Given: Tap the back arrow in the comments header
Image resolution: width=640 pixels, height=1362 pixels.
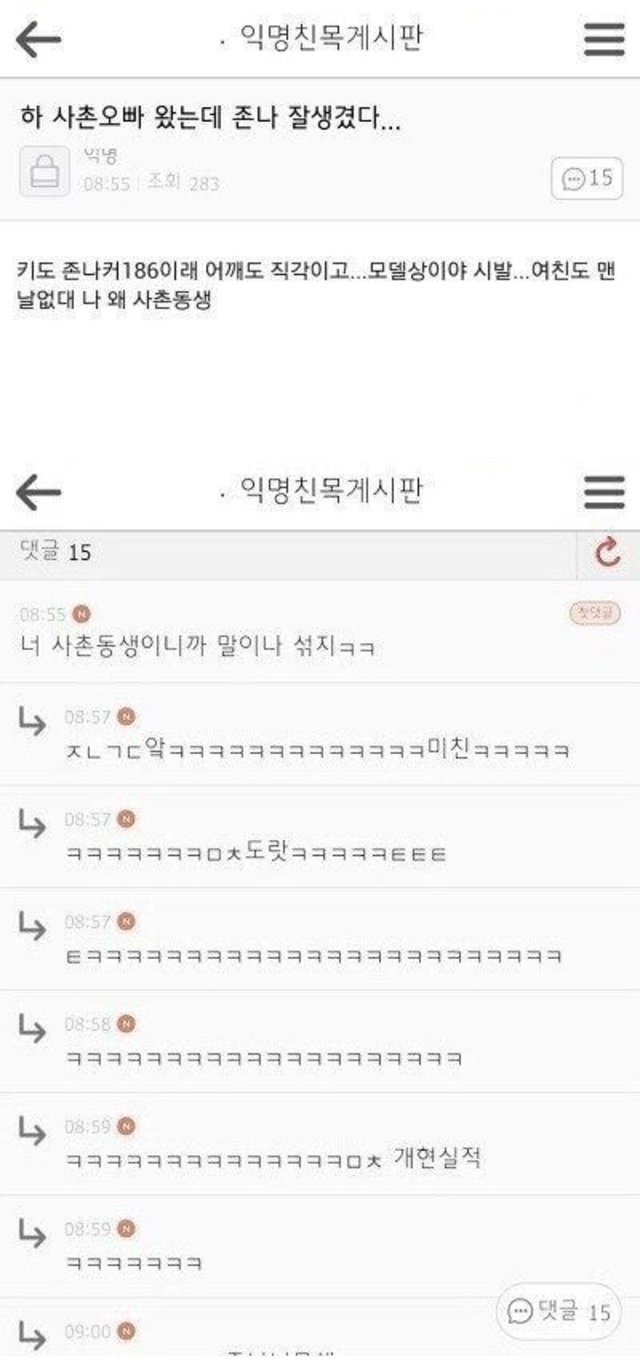Looking at the screenshot, I should [x=39, y=491].
